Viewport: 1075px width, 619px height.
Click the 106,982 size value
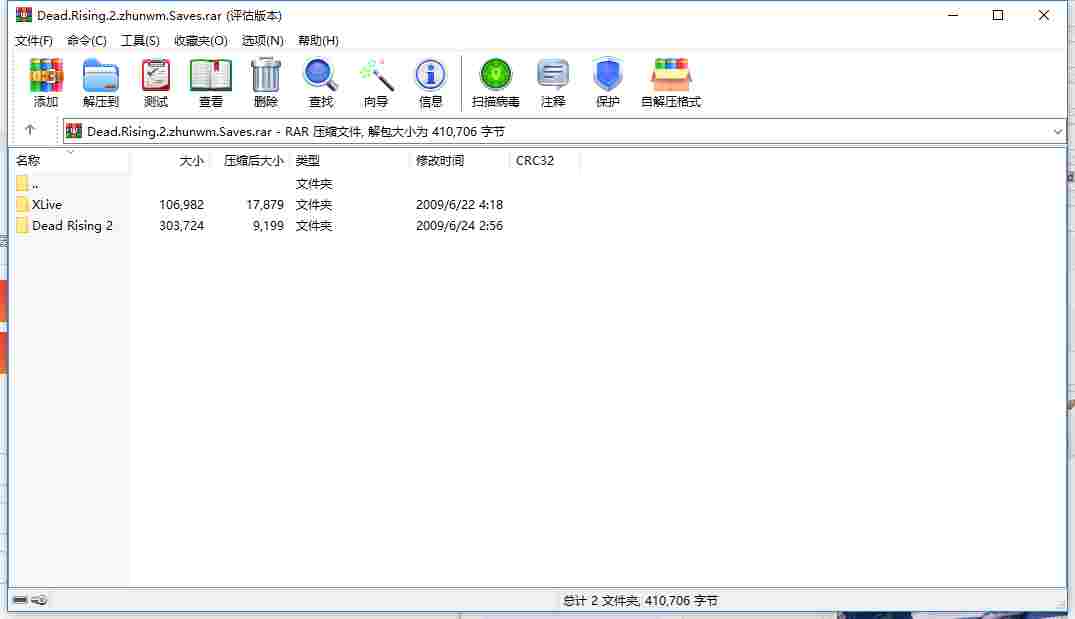point(181,204)
